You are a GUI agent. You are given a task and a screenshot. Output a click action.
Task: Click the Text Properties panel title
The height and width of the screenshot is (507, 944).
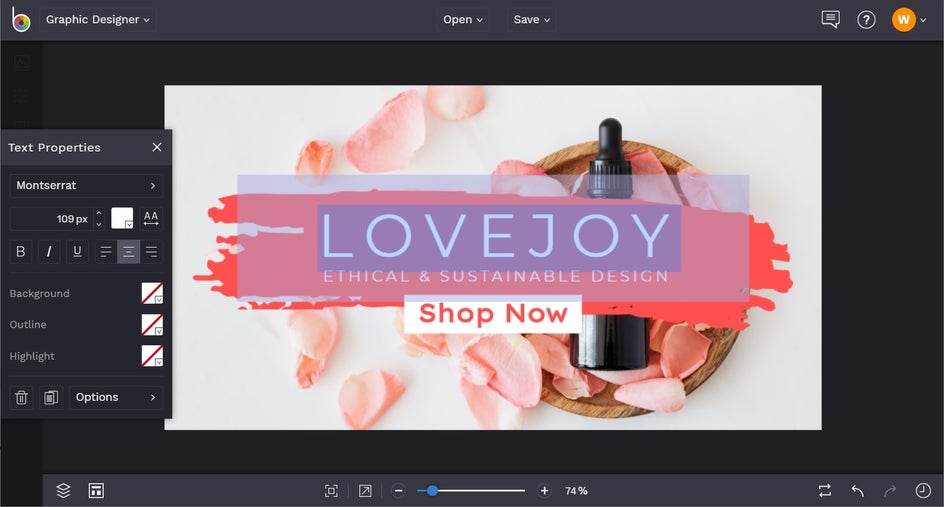point(54,148)
